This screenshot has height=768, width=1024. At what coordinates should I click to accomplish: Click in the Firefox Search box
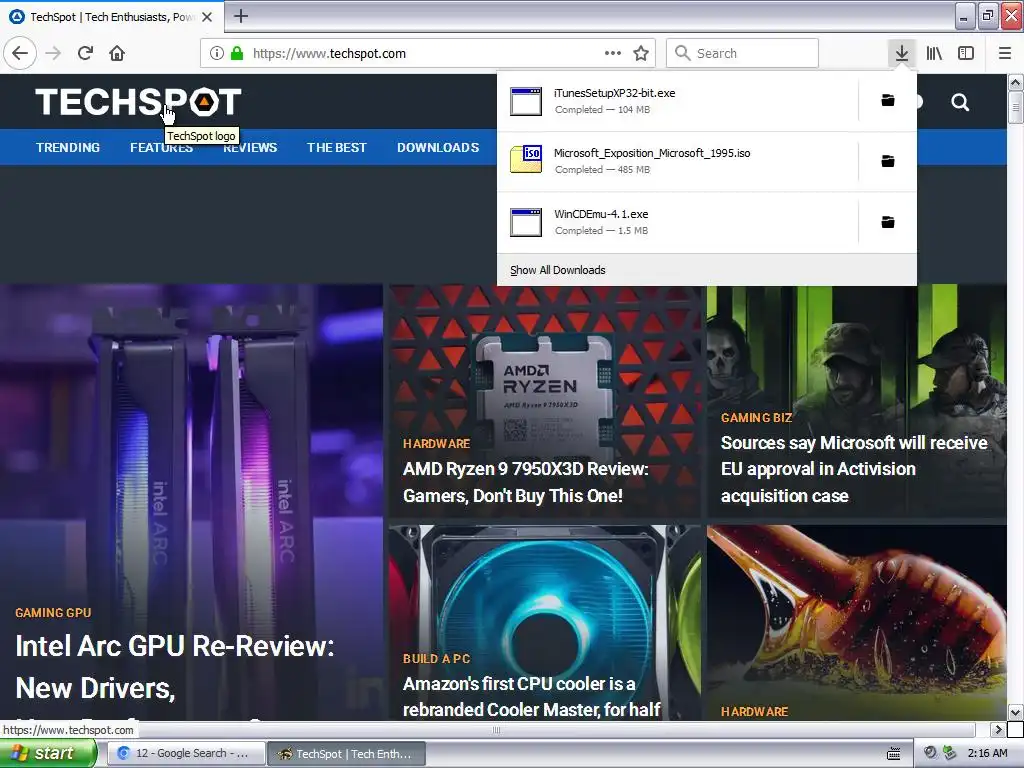pos(743,53)
